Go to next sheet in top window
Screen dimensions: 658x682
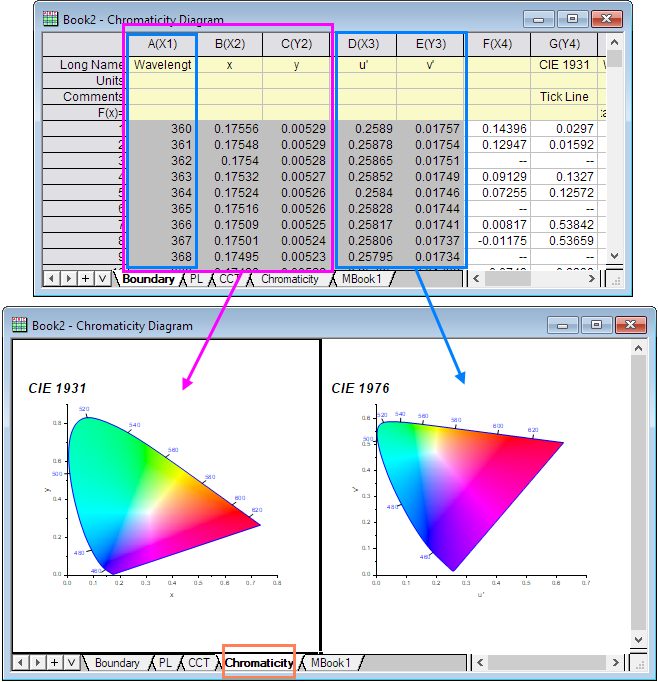[68, 279]
